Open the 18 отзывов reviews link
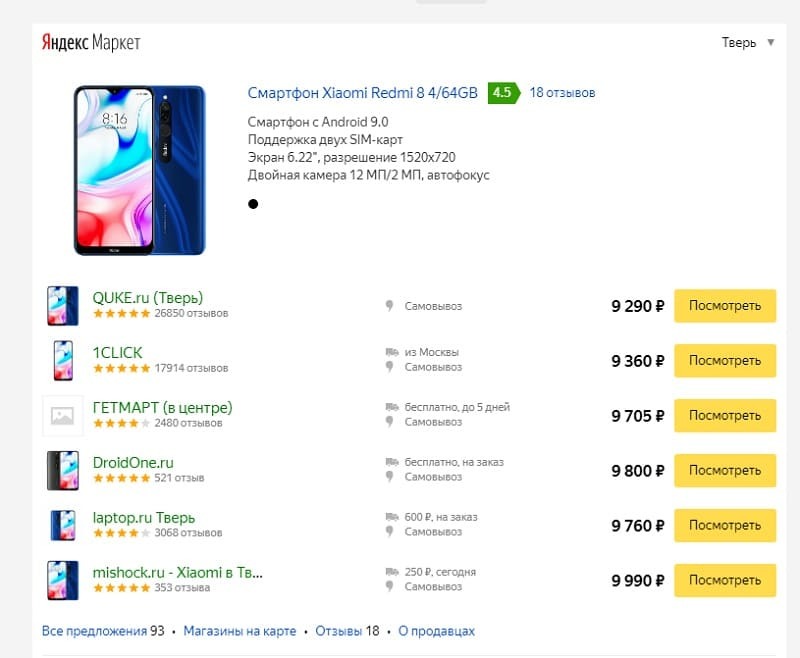800x658 pixels. [562, 93]
